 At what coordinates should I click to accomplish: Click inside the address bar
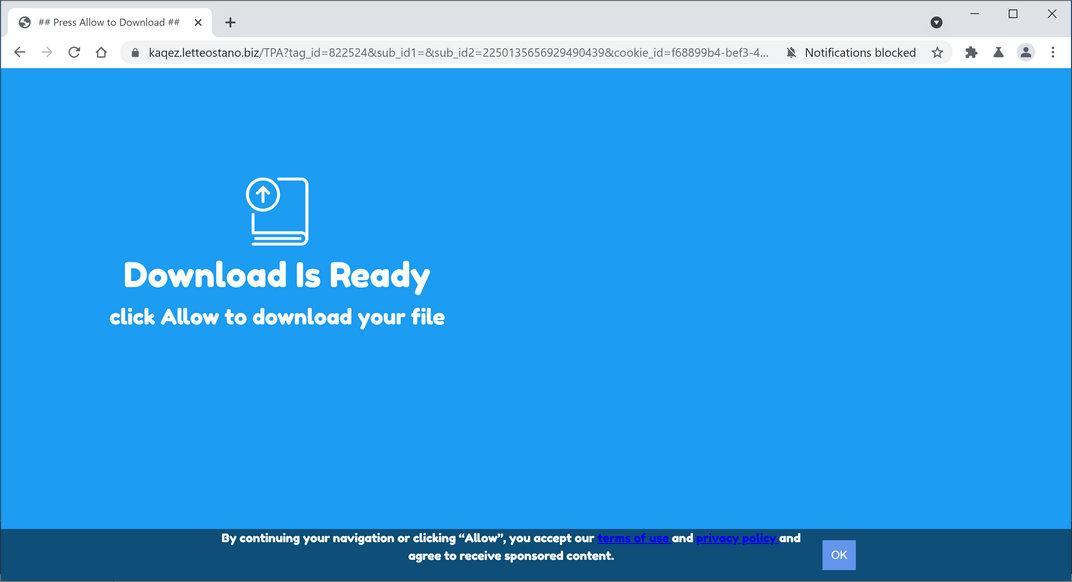click(x=450, y=52)
